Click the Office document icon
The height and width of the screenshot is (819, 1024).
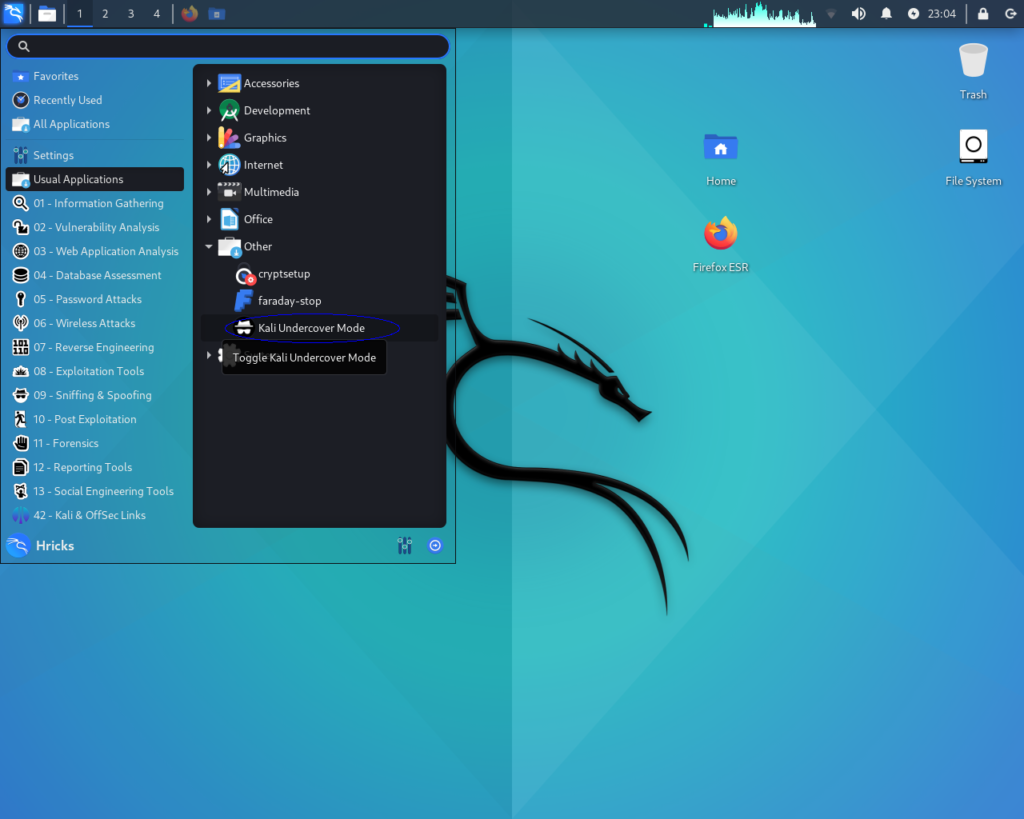[229, 219]
